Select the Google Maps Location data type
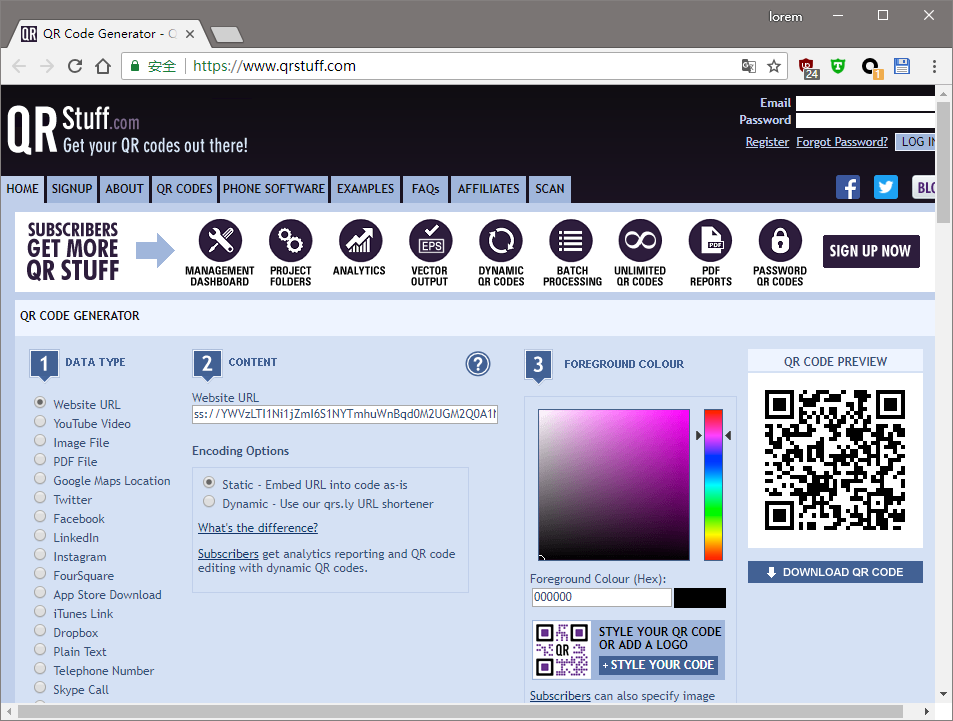953x721 pixels. pyautogui.click(x=40, y=478)
